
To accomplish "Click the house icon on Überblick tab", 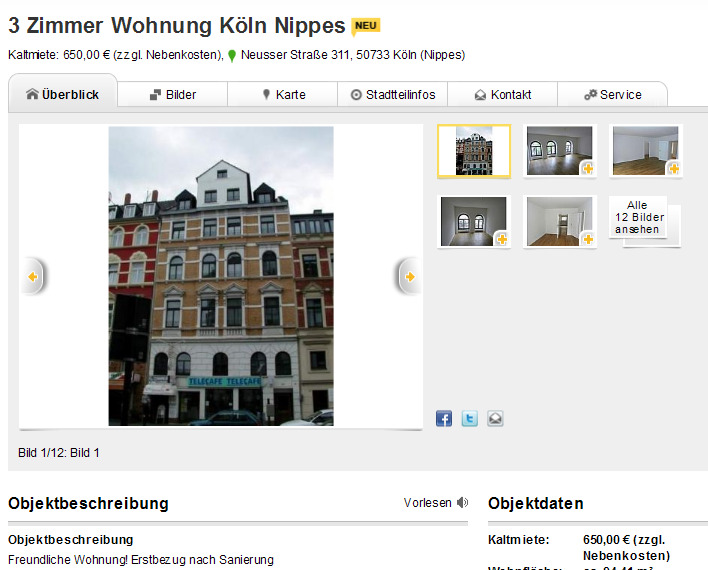I will pos(32,94).
